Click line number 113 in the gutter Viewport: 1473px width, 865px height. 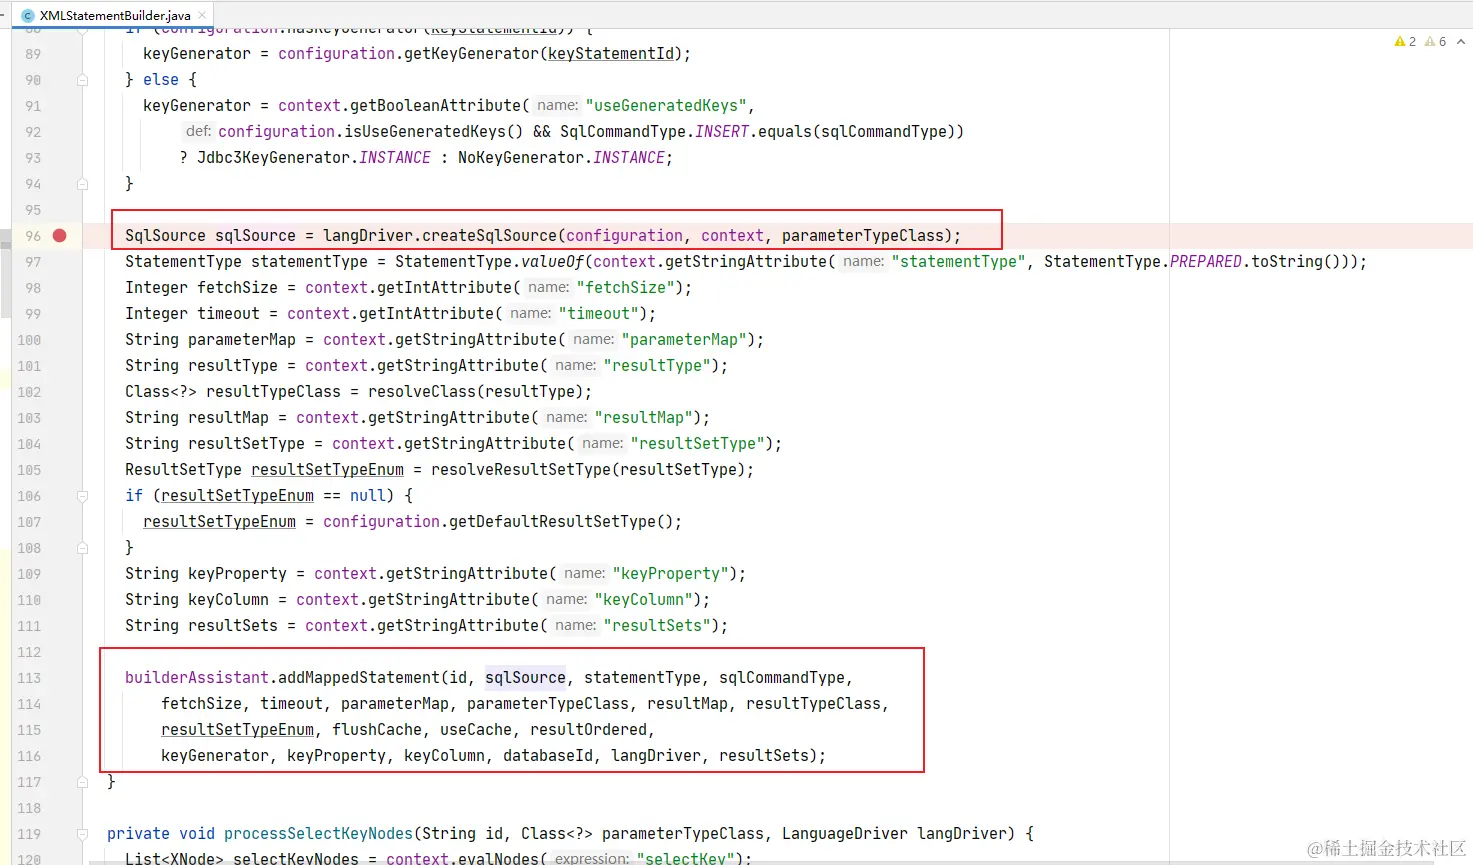pos(29,678)
